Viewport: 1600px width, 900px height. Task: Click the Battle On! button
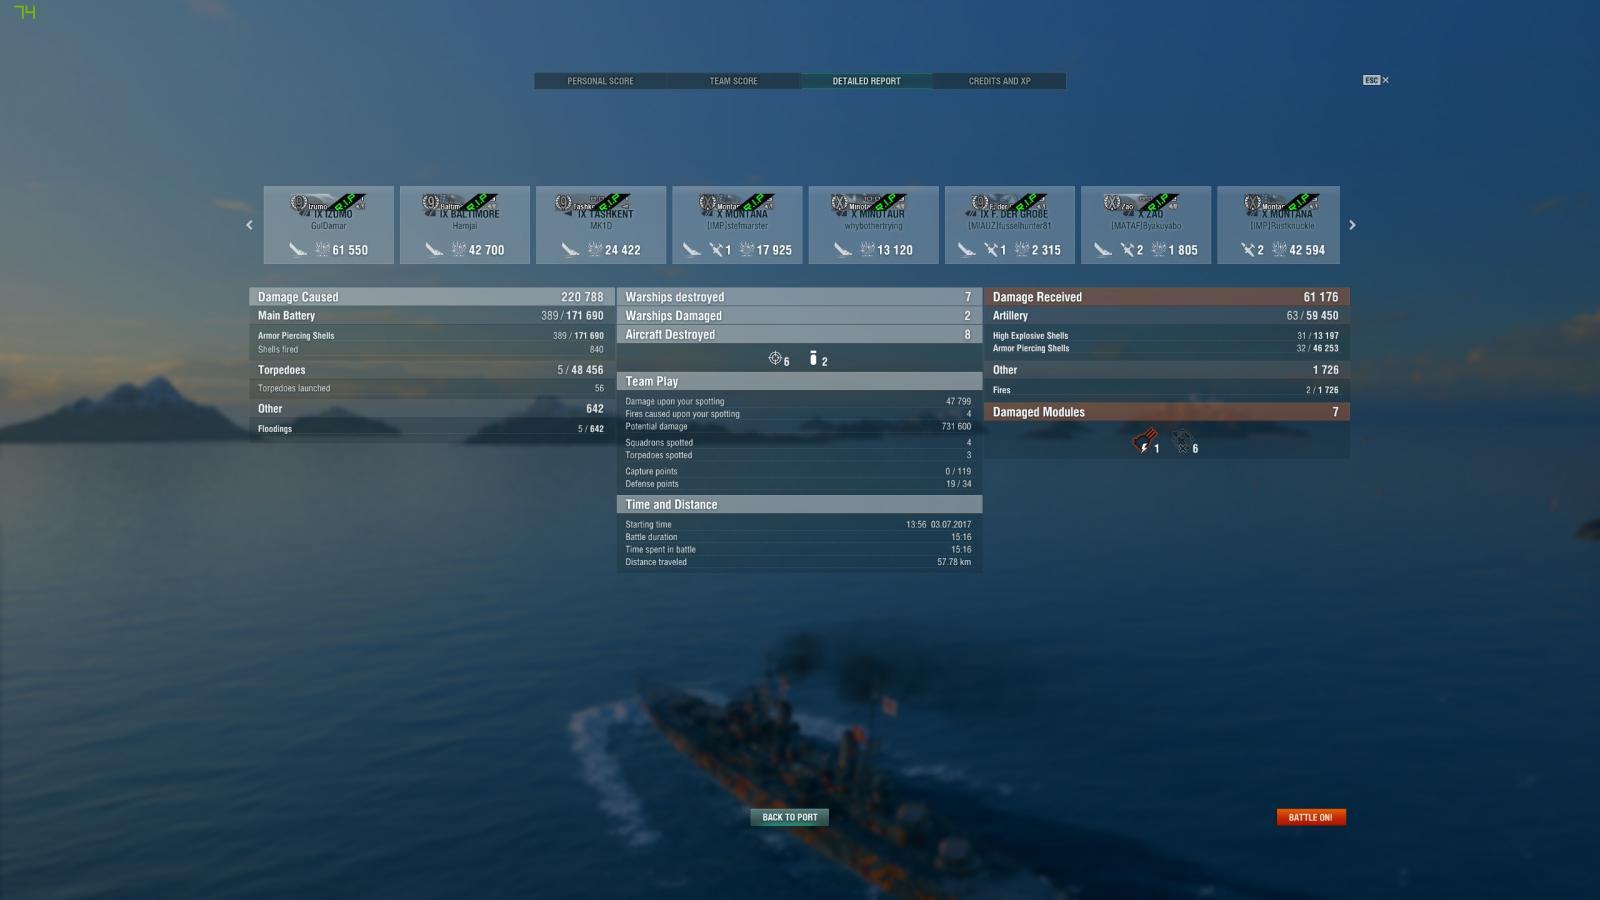tap(1311, 817)
